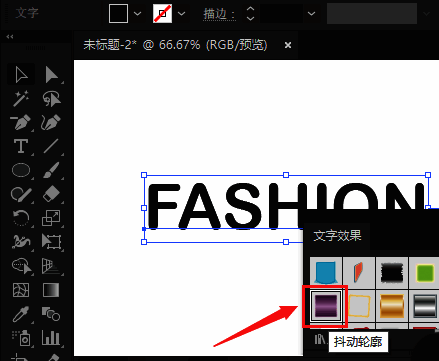Select the Shaper tool
439x361 pixels.
coord(21,194)
